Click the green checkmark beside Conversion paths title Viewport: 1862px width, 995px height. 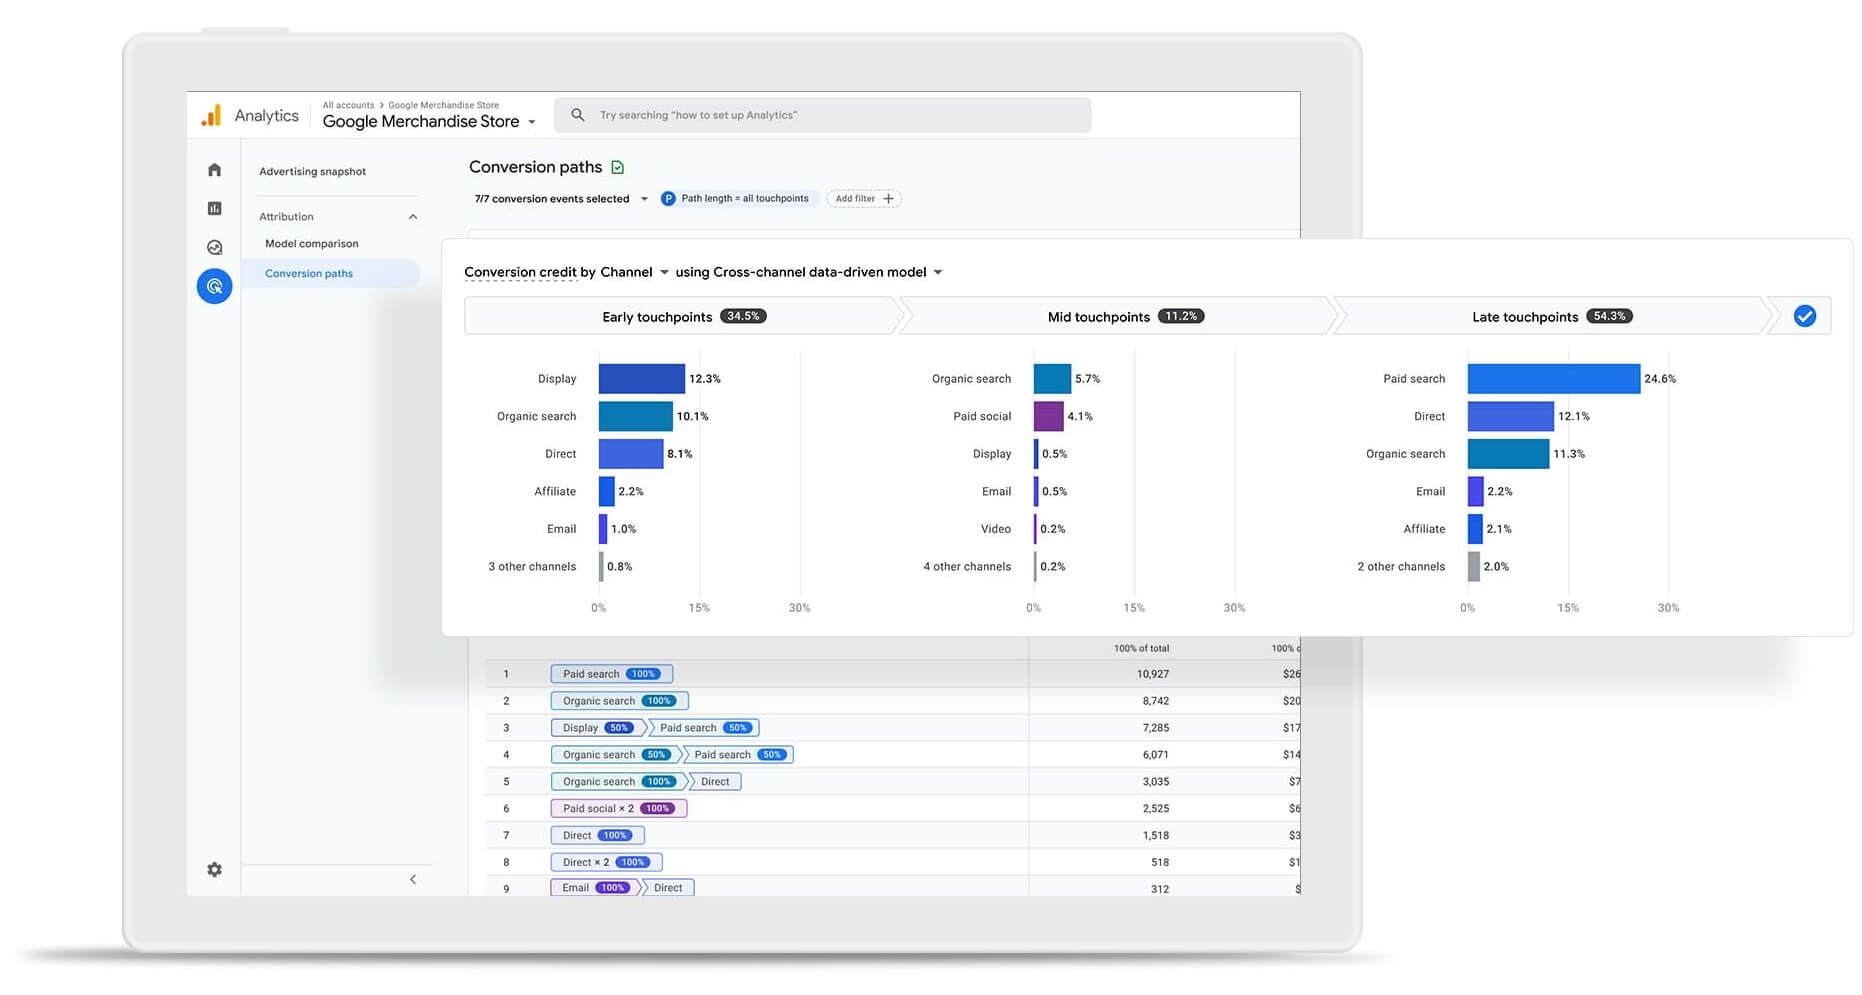coord(617,167)
